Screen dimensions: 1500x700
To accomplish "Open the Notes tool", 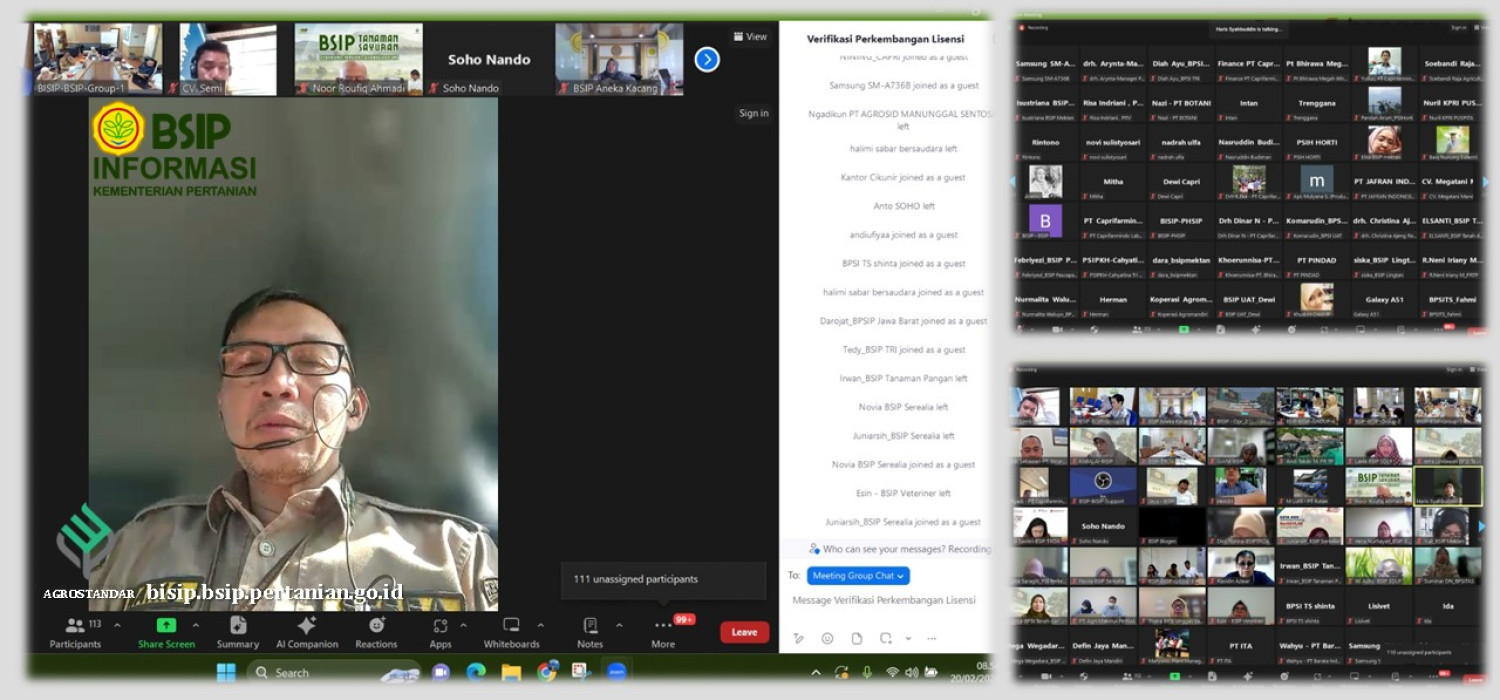I will (x=590, y=625).
